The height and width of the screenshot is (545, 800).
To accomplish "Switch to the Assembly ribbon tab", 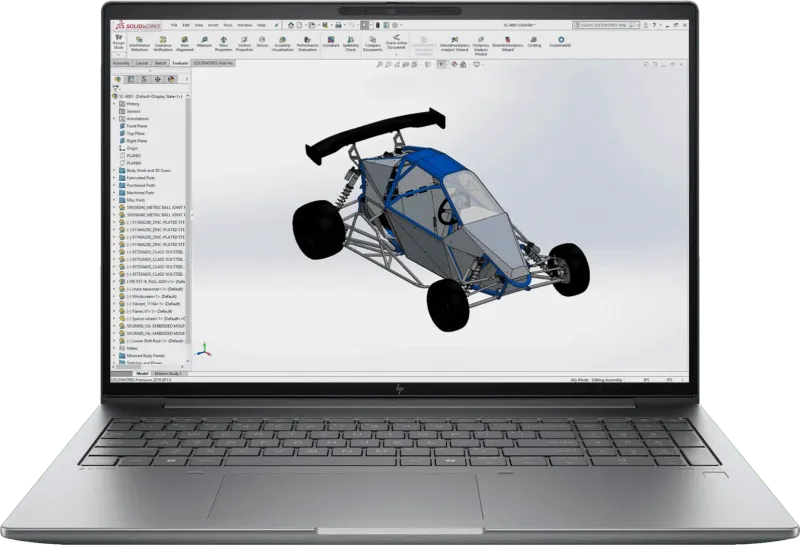I will click(x=121, y=63).
